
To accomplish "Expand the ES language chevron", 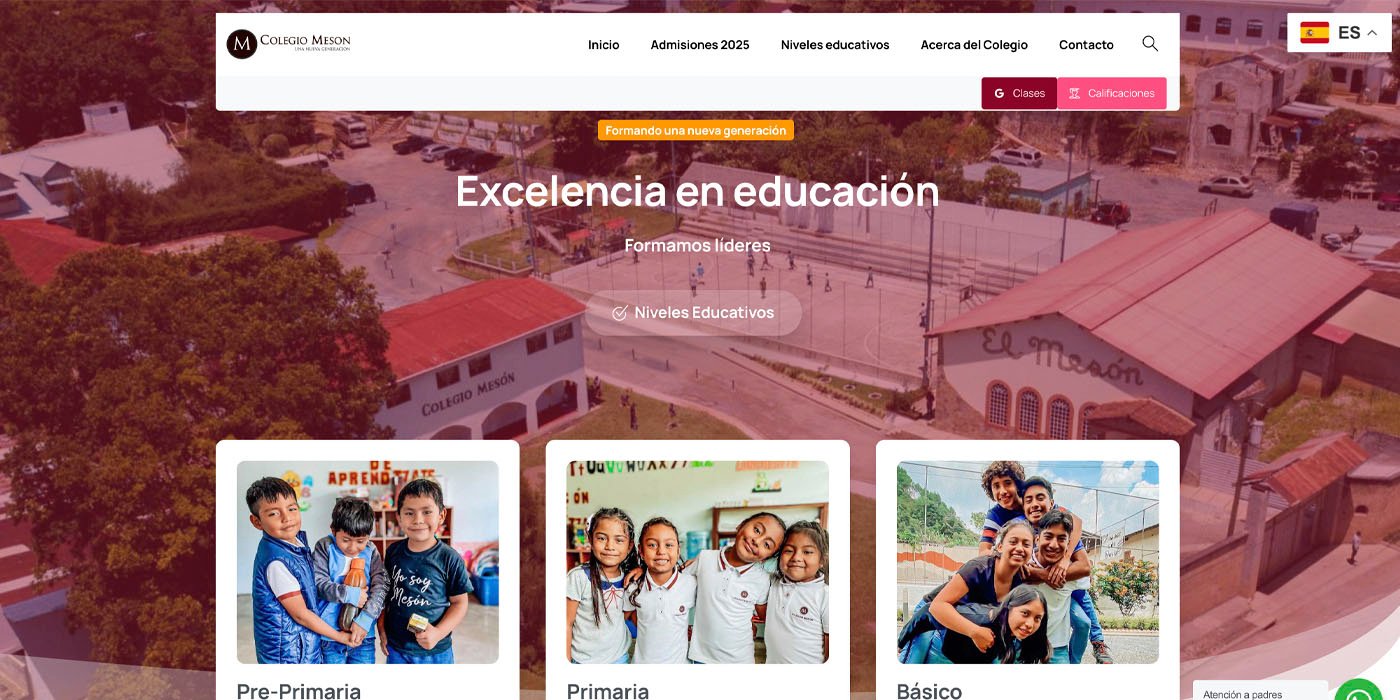I will (x=1372, y=33).
